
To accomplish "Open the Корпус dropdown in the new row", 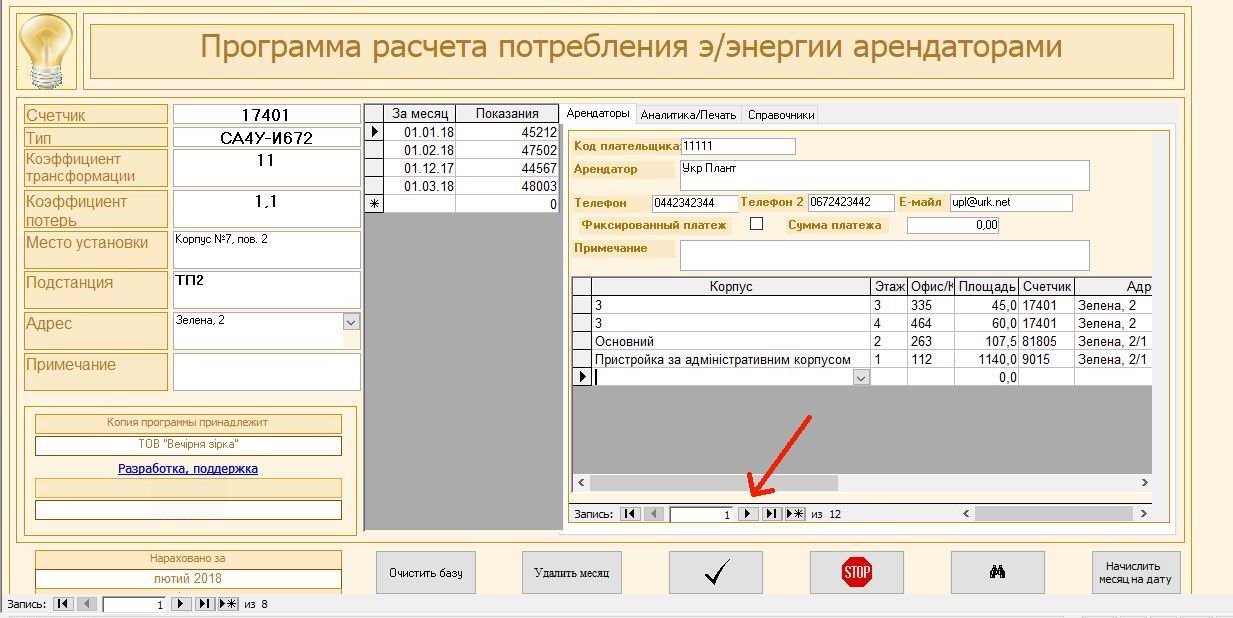I will (861, 378).
